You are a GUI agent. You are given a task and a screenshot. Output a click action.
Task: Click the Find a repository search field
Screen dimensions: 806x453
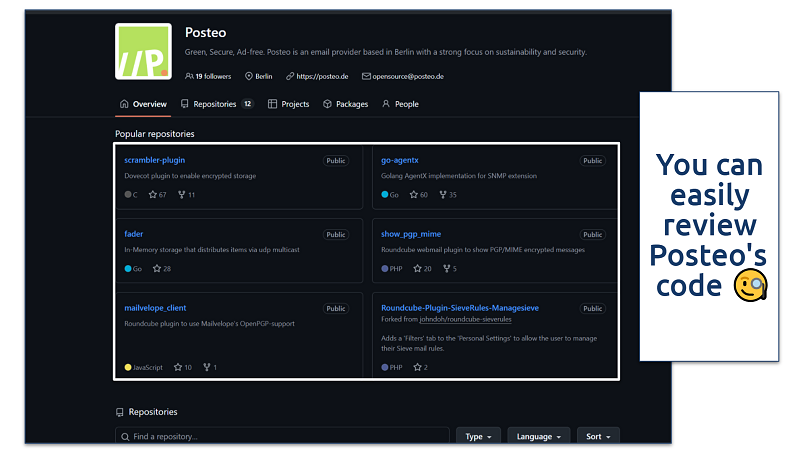point(282,437)
